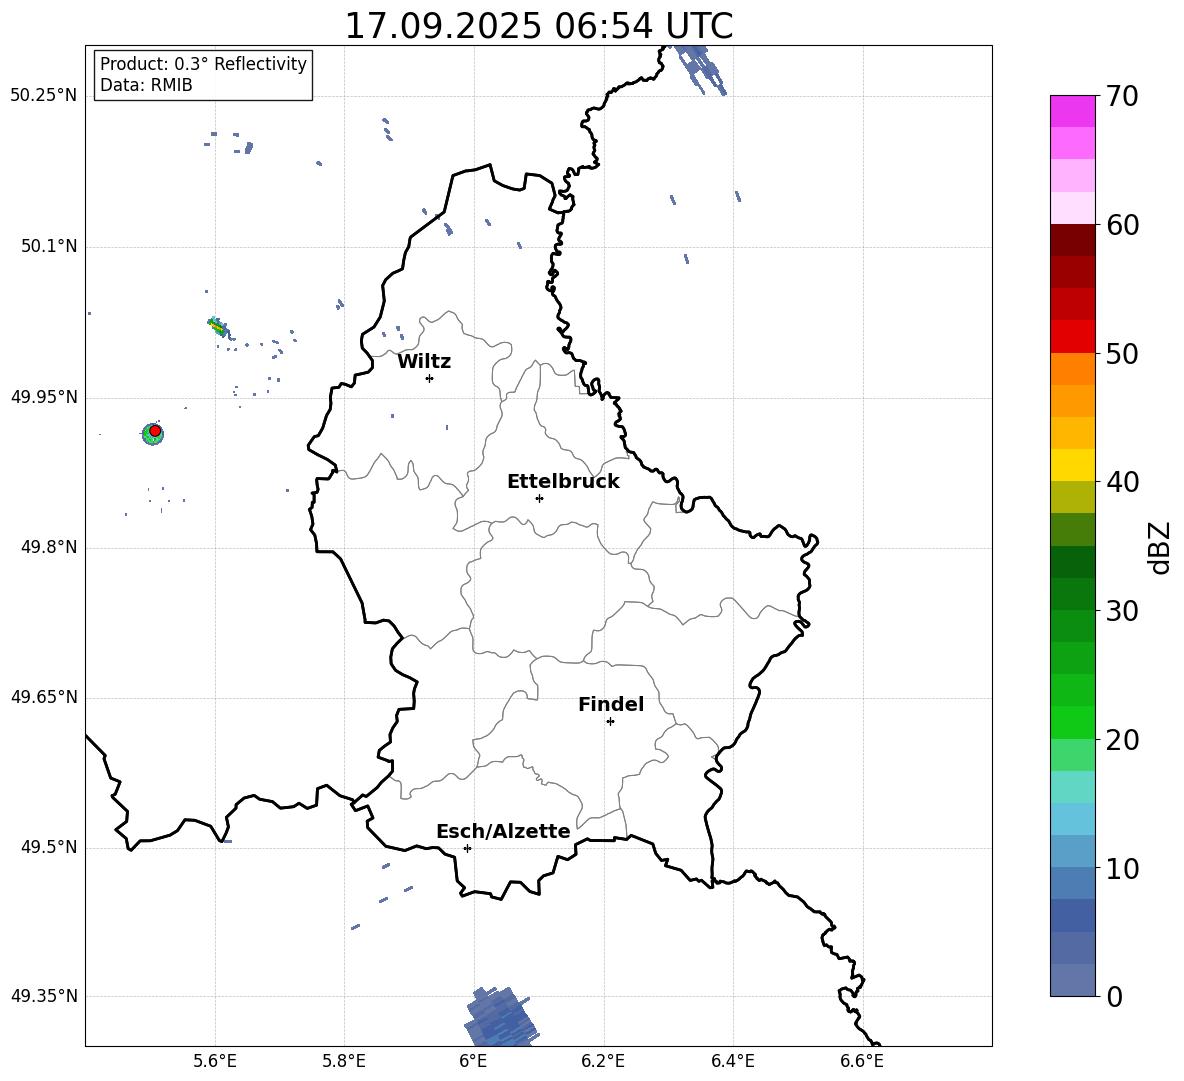The image size is (1184, 1081).
Task: Click the "50.25°N" latitude label
Action: [x=44, y=96]
